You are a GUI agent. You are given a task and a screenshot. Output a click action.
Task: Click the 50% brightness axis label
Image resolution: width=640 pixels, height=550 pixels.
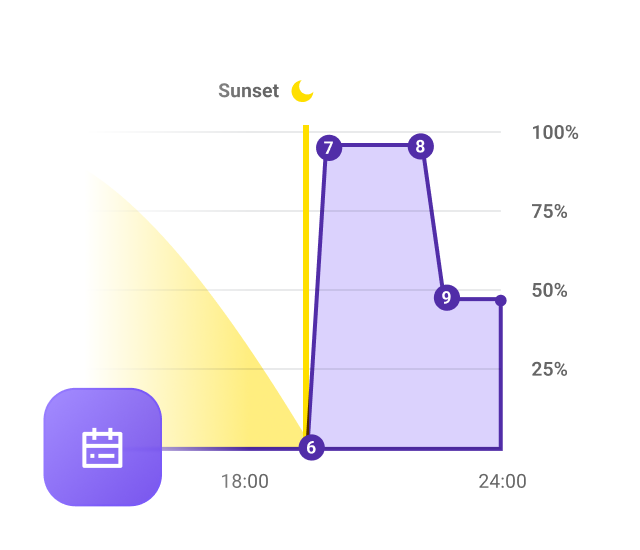pyautogui.click(x=549, y=291)
